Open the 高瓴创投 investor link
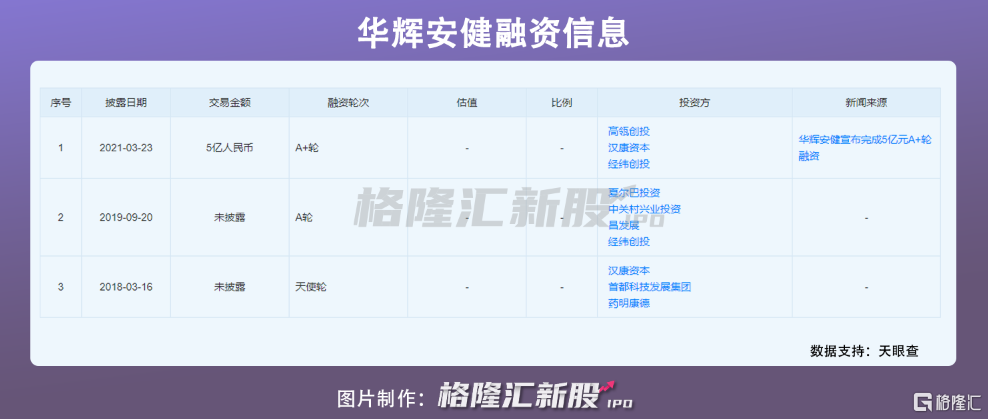 pos(628,131)
